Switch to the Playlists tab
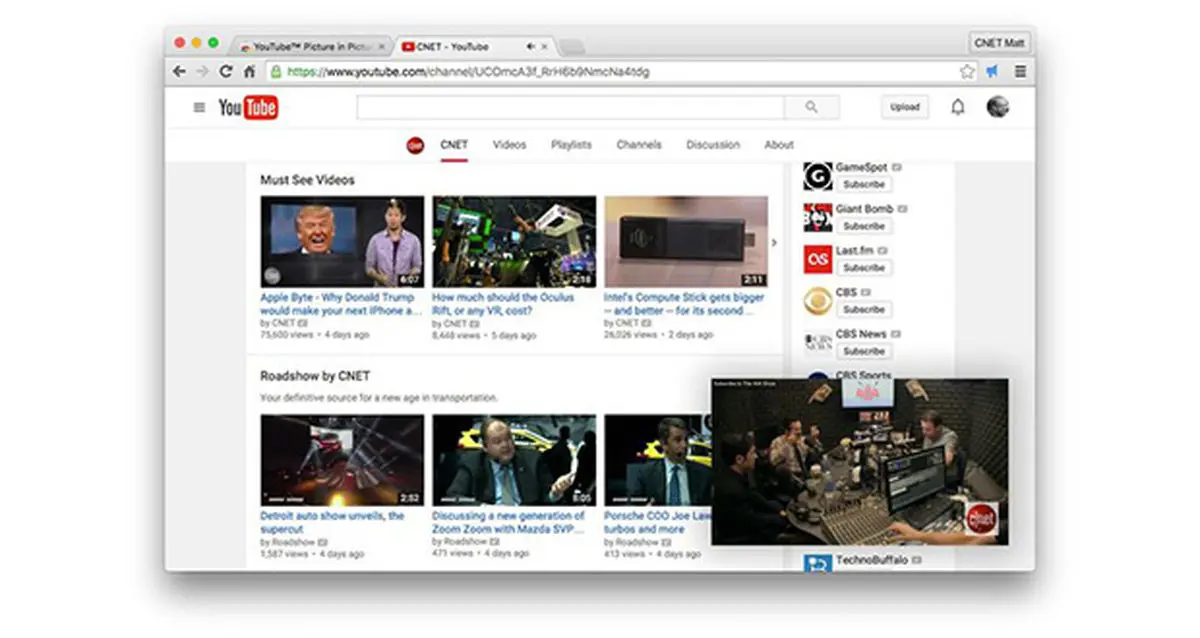Screen dimensions: 1200x638 tap(571, 145)
